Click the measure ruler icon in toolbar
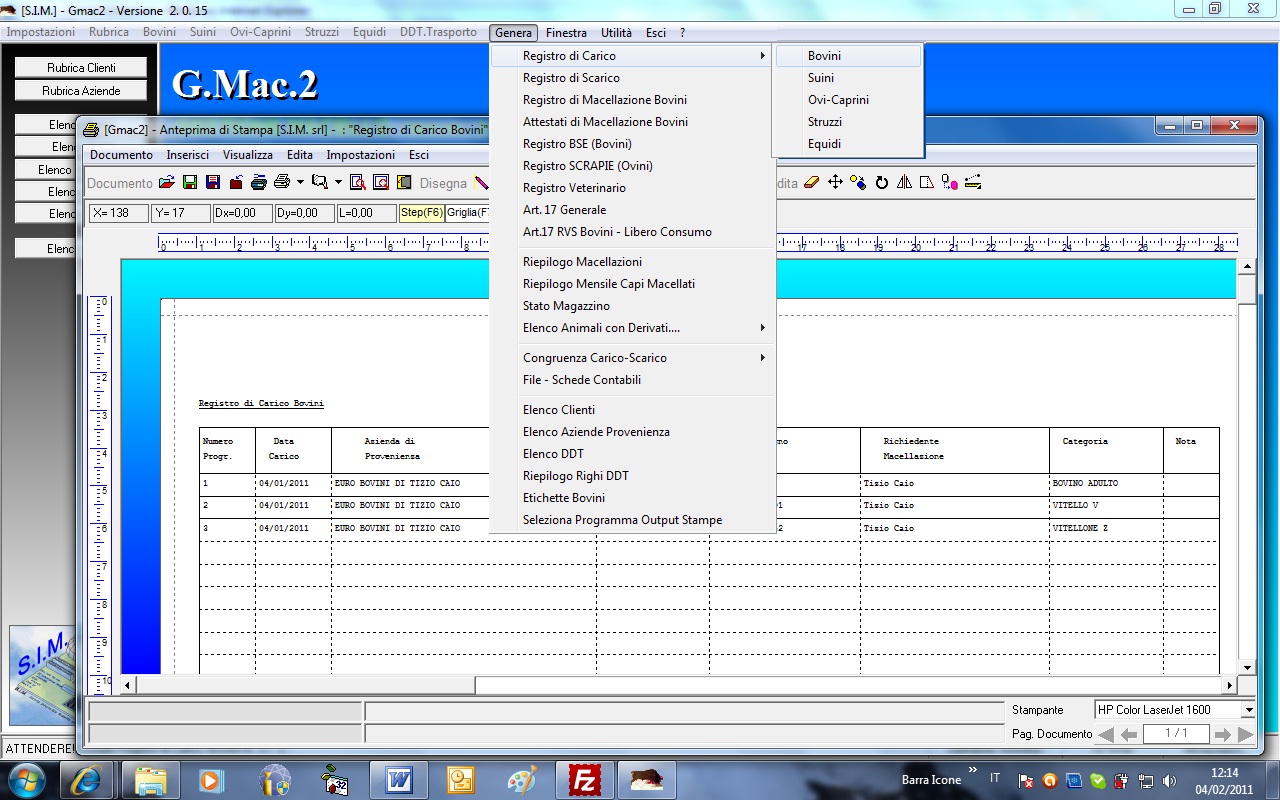This screenshot has height=800, width=1280. pyautogui.click(x=973, y=182)
